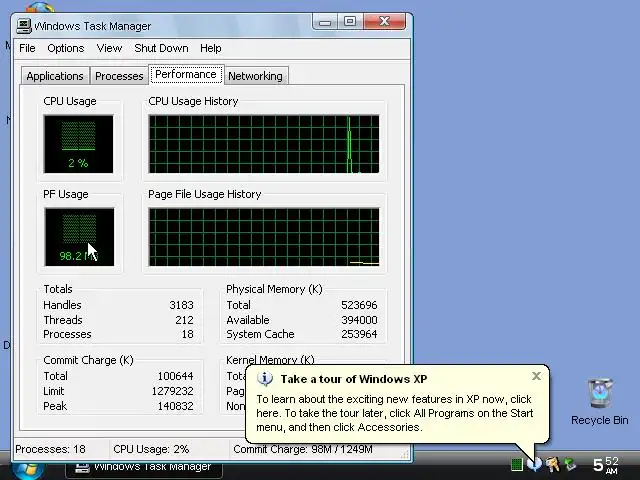Open the Options menu
The width and height of the screenshot is (640, 480).
(x=66, y=48)
